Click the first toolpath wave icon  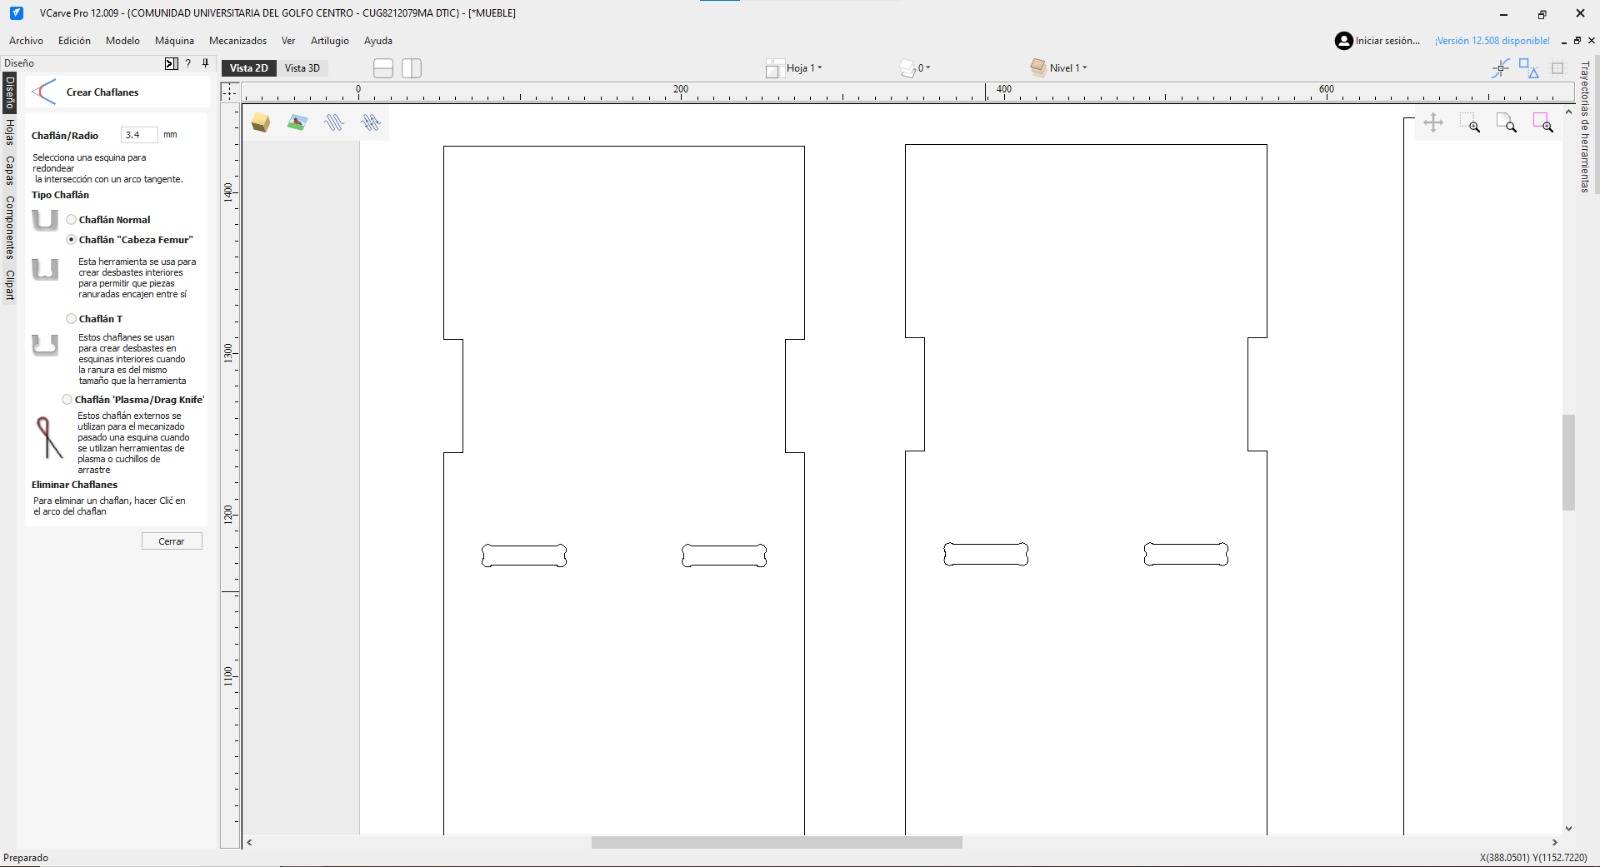click(334, 122)
